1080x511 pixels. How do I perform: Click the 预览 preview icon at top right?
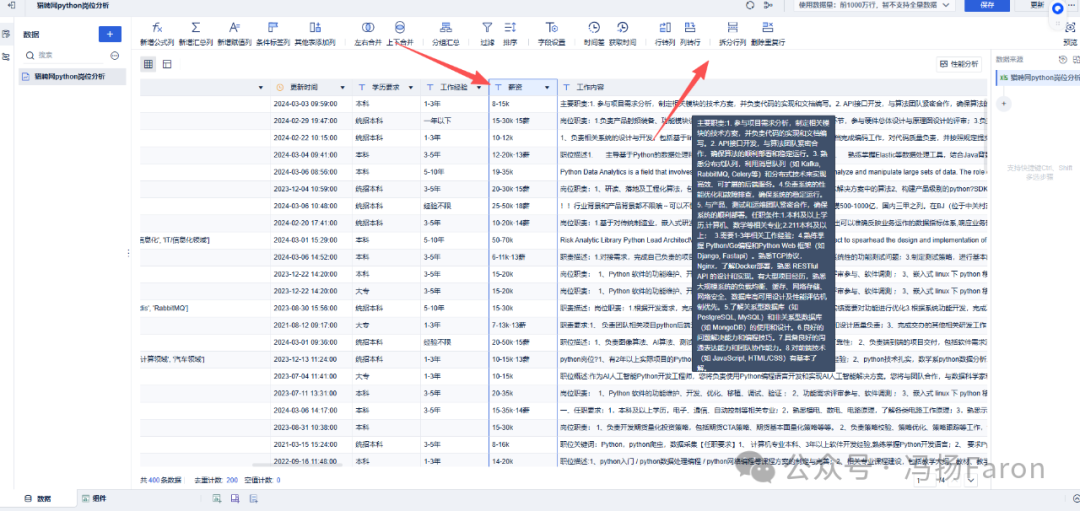(1070, 28)
